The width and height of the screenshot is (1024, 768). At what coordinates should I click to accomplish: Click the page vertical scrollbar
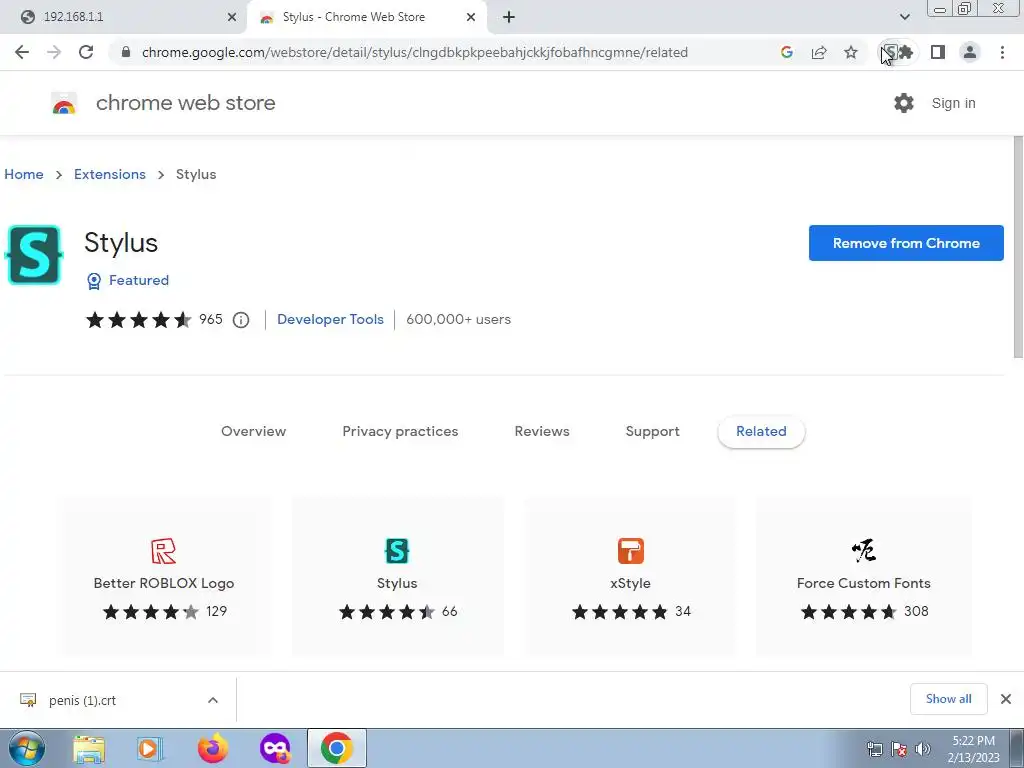pyautogui.click(x=1018, y=247)
